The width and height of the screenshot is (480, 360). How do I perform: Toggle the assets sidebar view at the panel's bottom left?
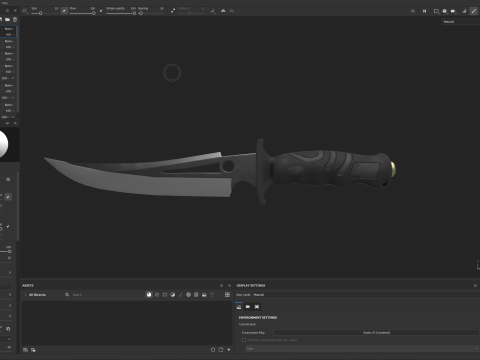coord(25,350)
